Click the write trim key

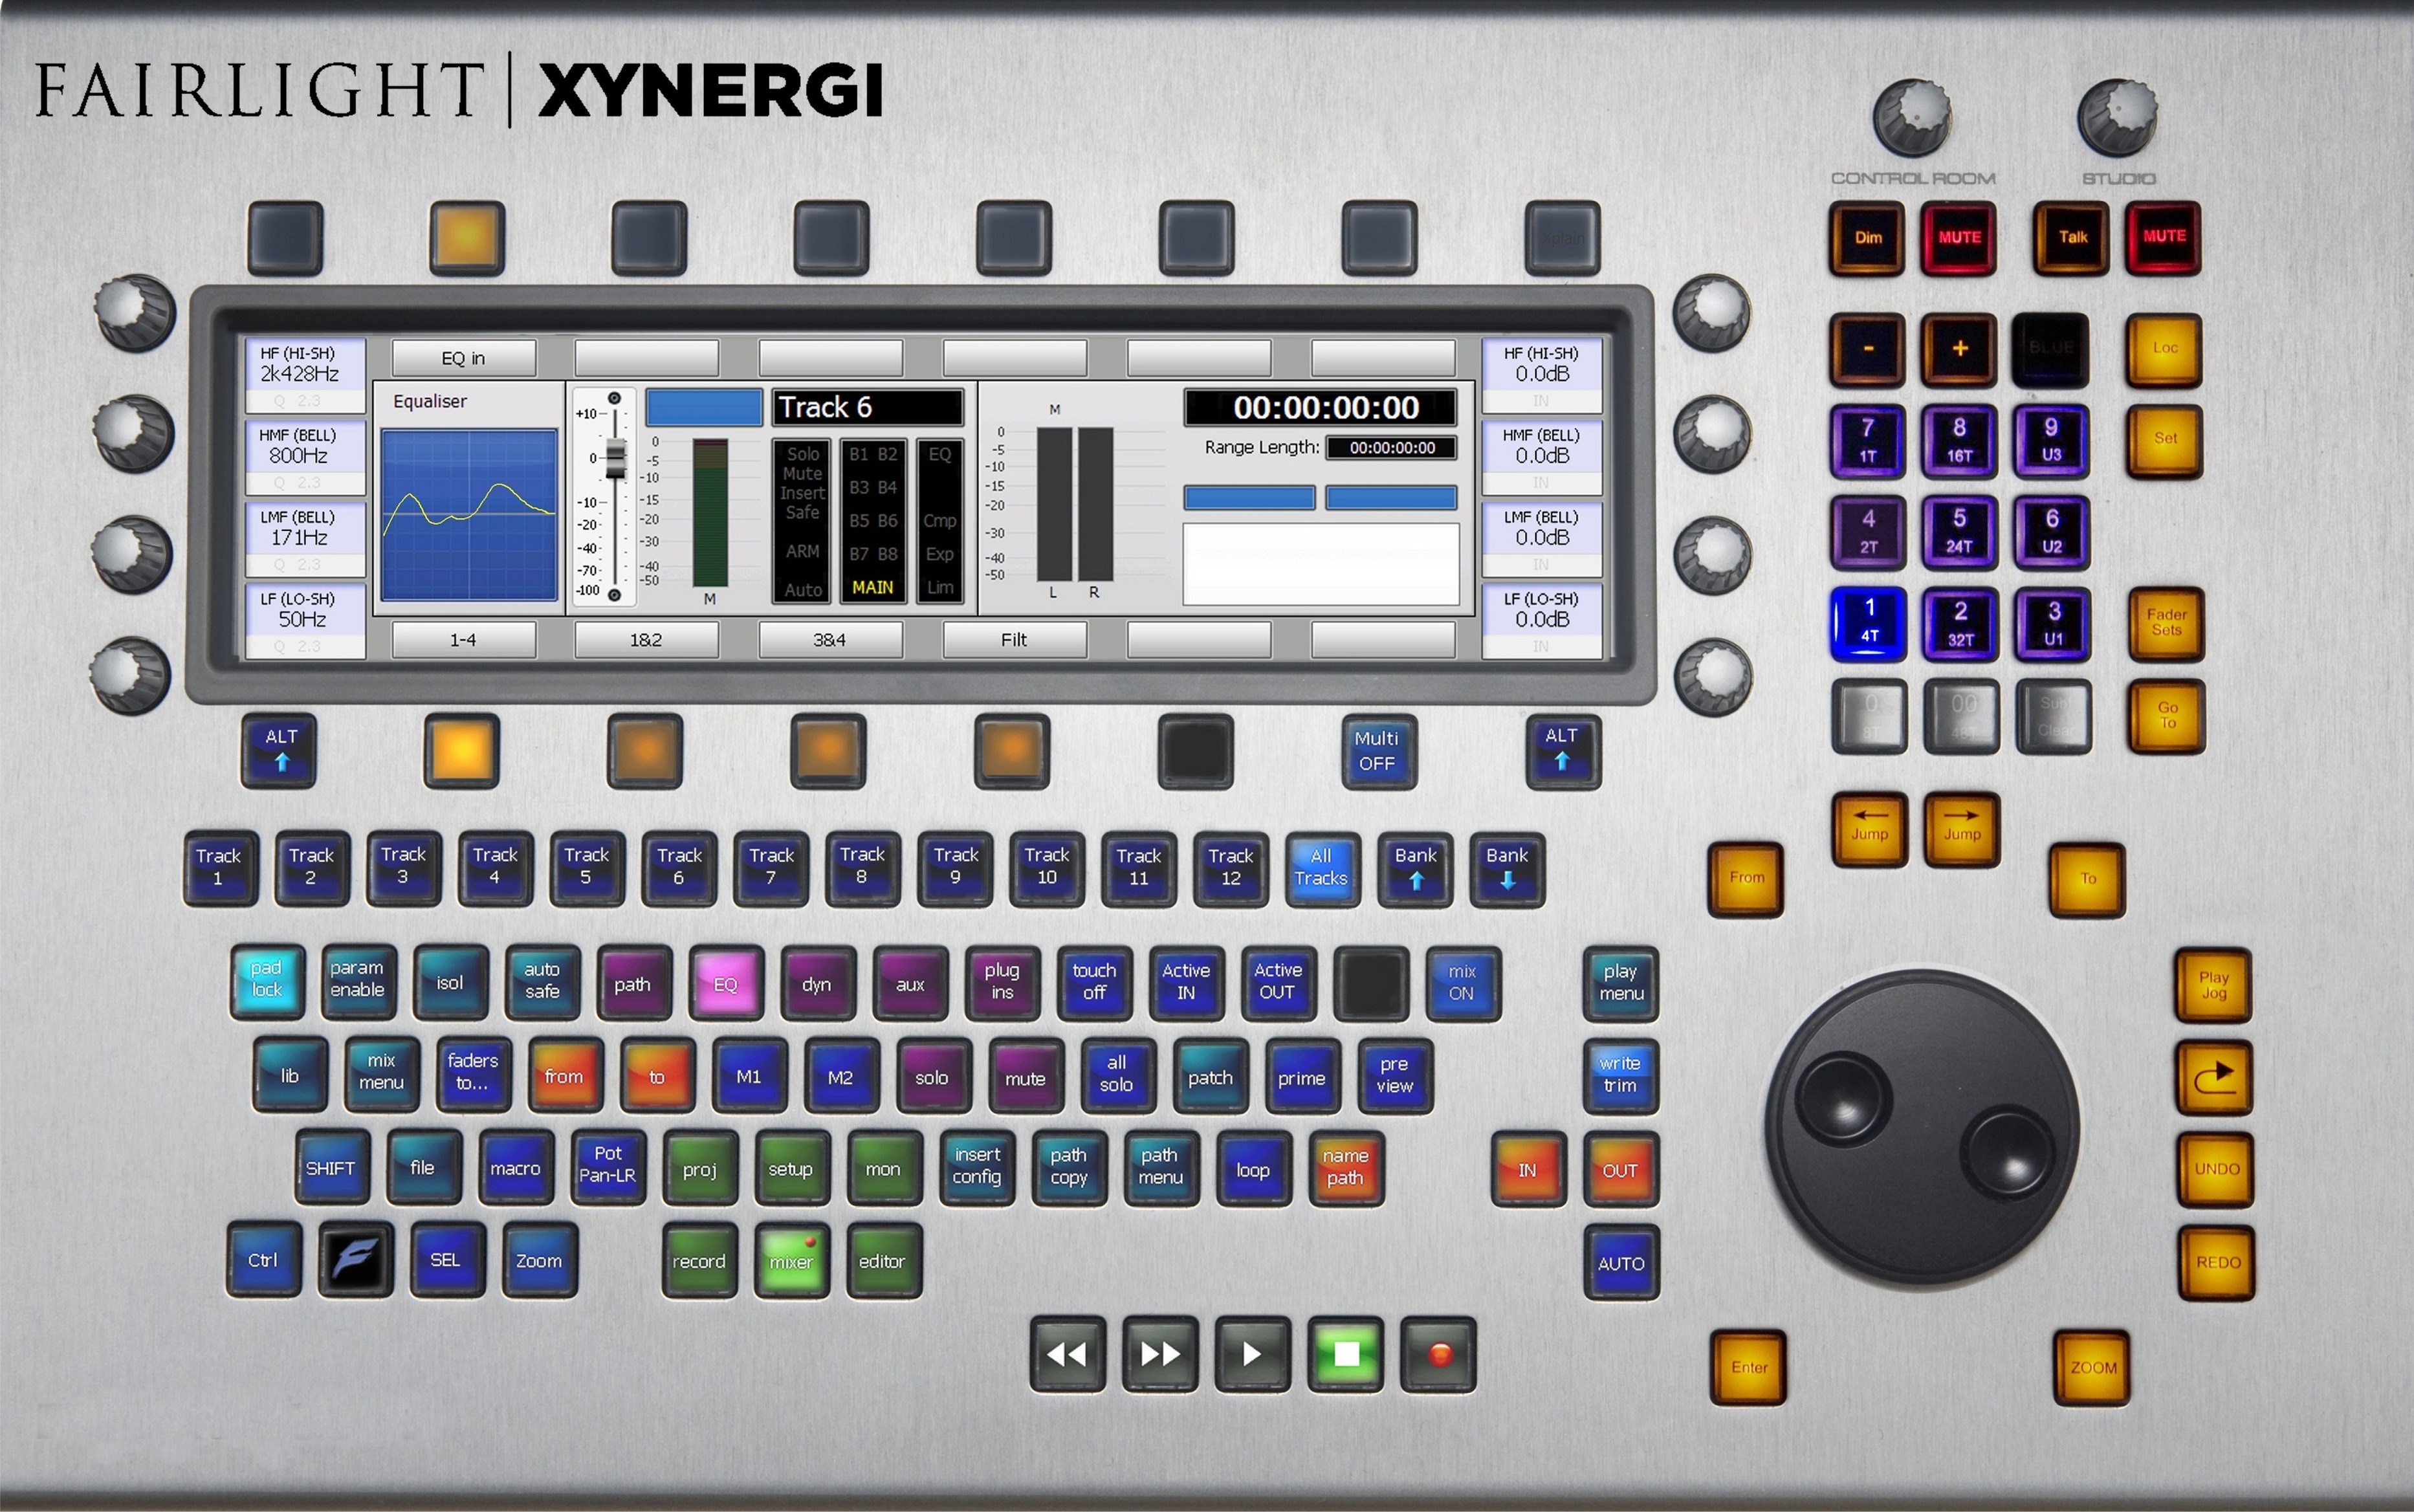[1620, 1076]
